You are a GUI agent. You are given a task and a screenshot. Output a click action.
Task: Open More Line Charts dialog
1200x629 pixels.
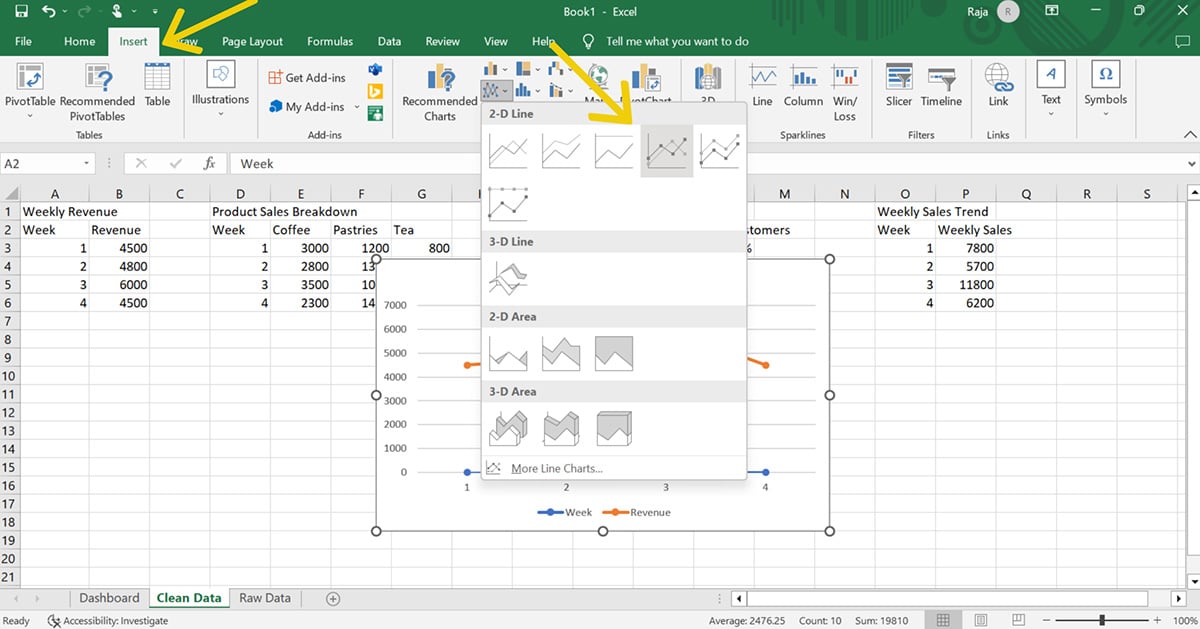pos(556,468)
